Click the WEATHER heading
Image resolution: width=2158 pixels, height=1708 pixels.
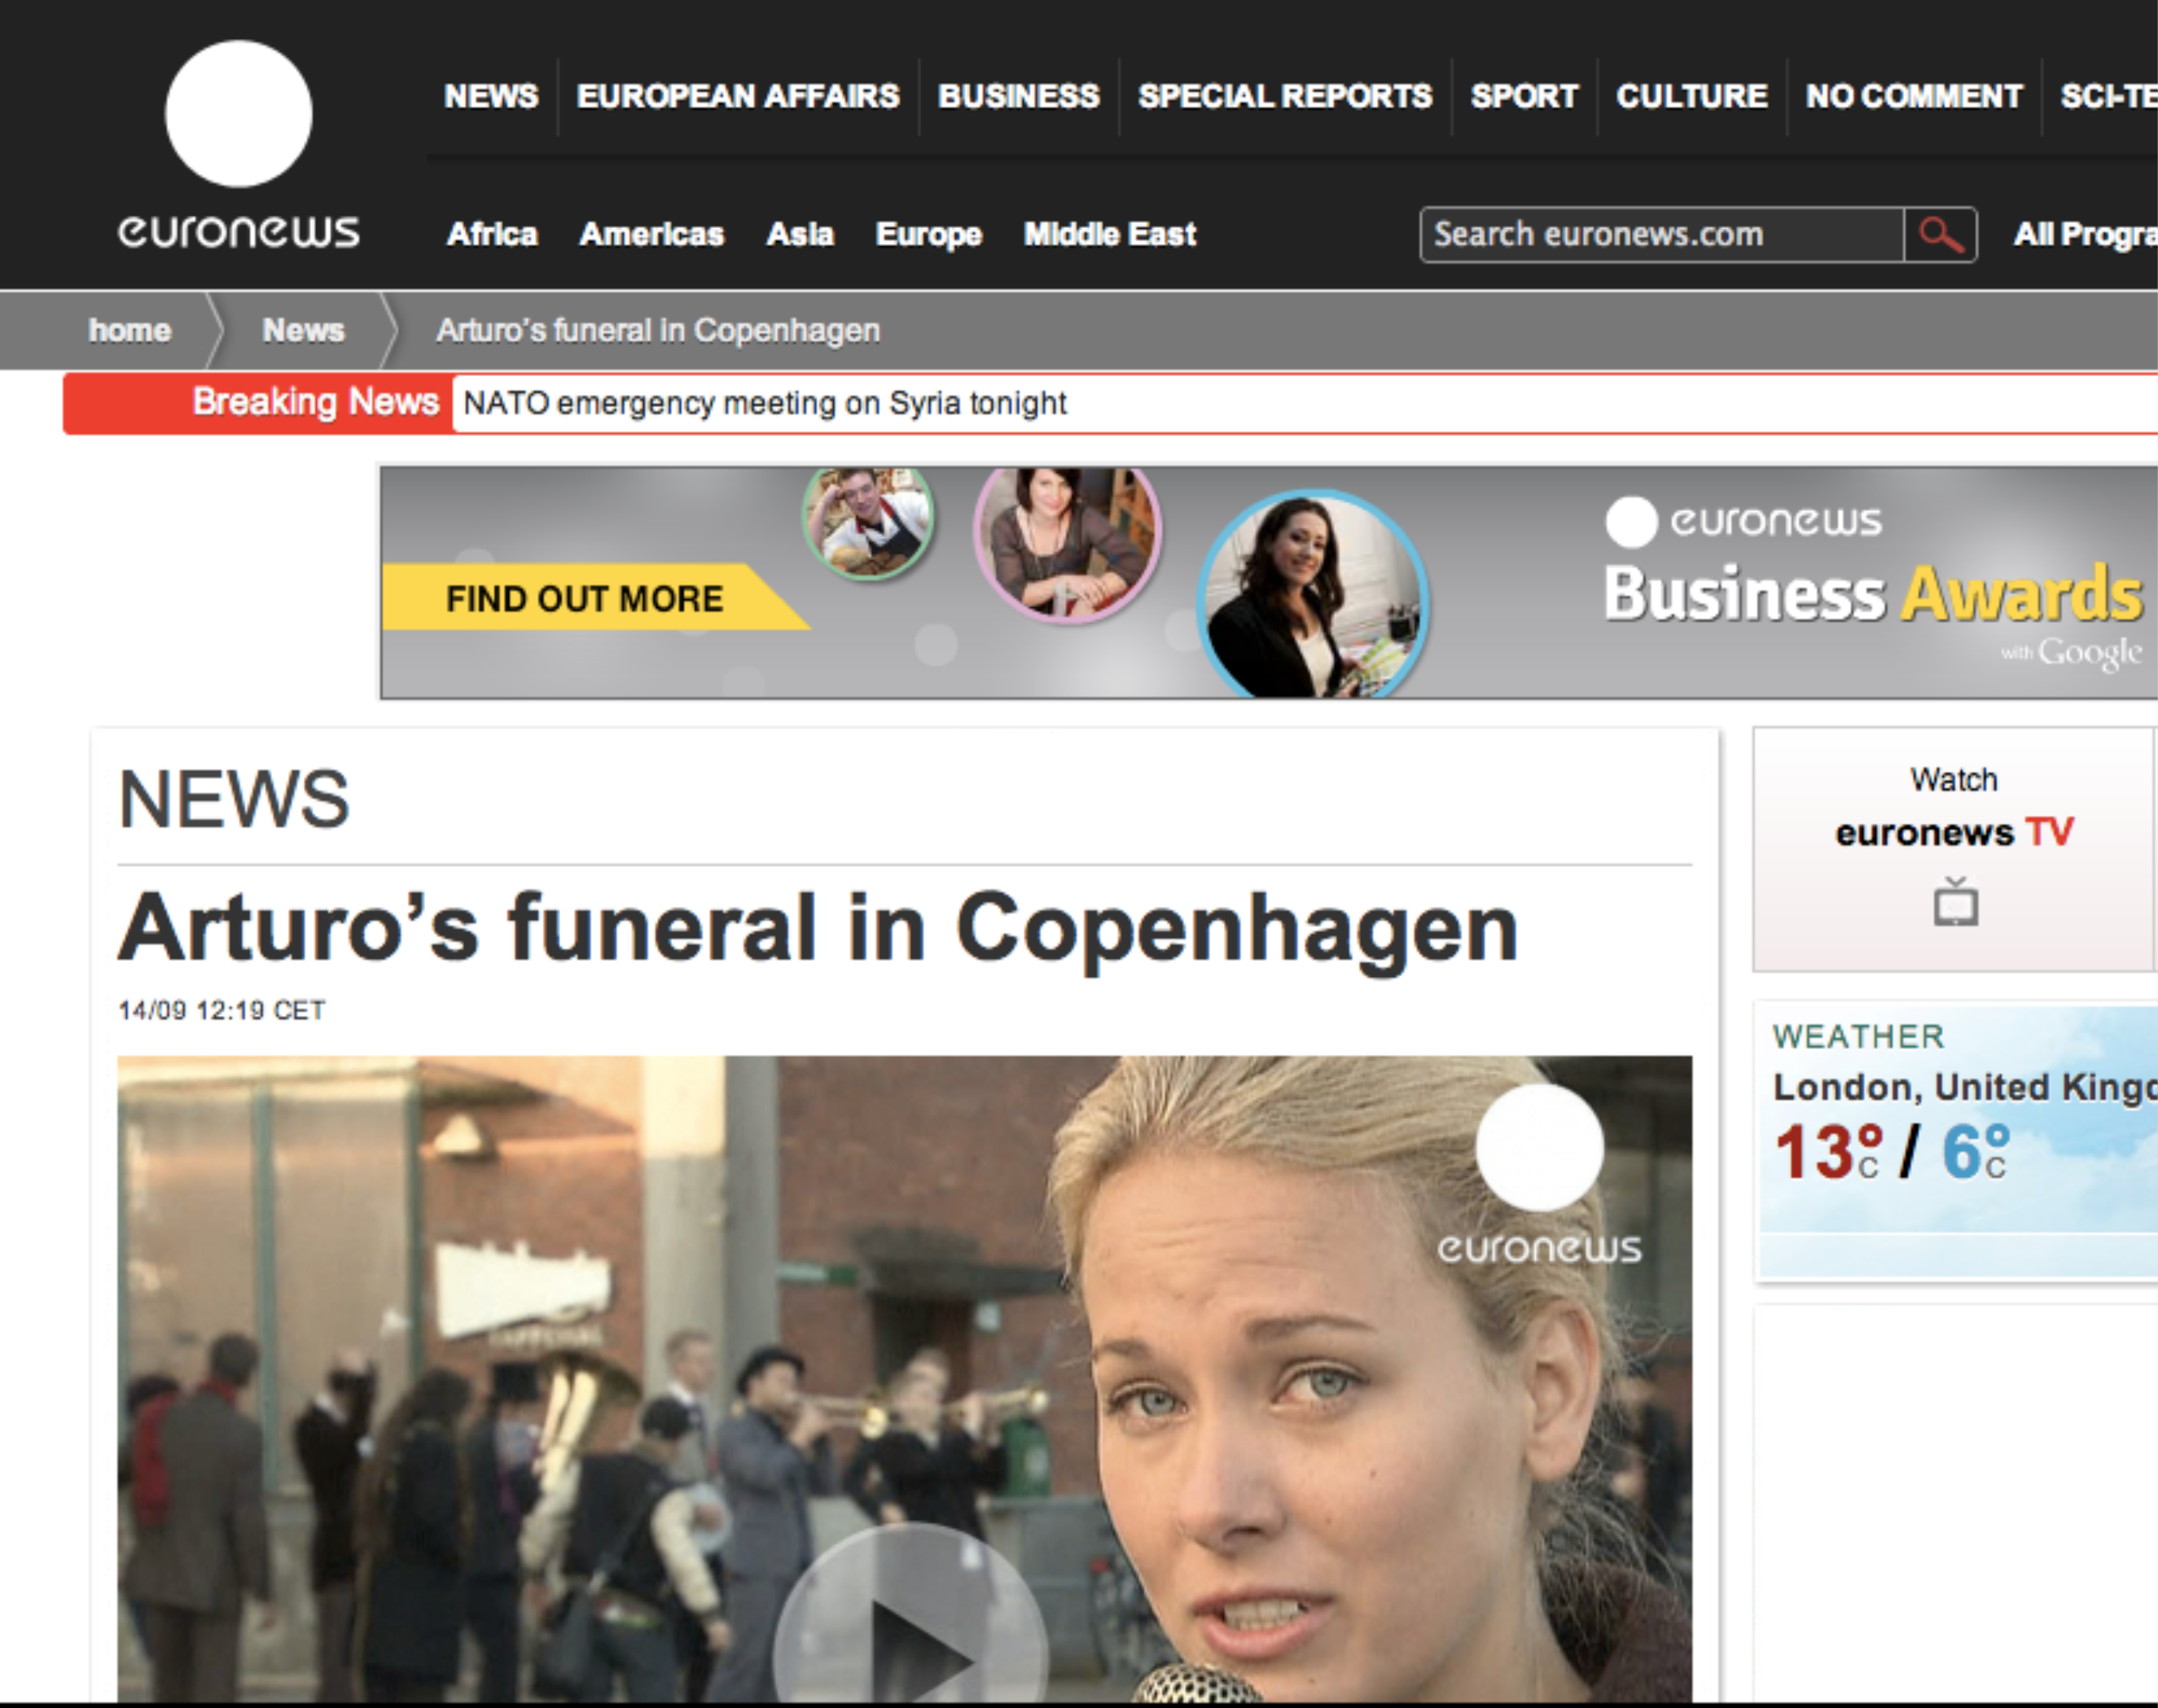coord(1859,1036)
